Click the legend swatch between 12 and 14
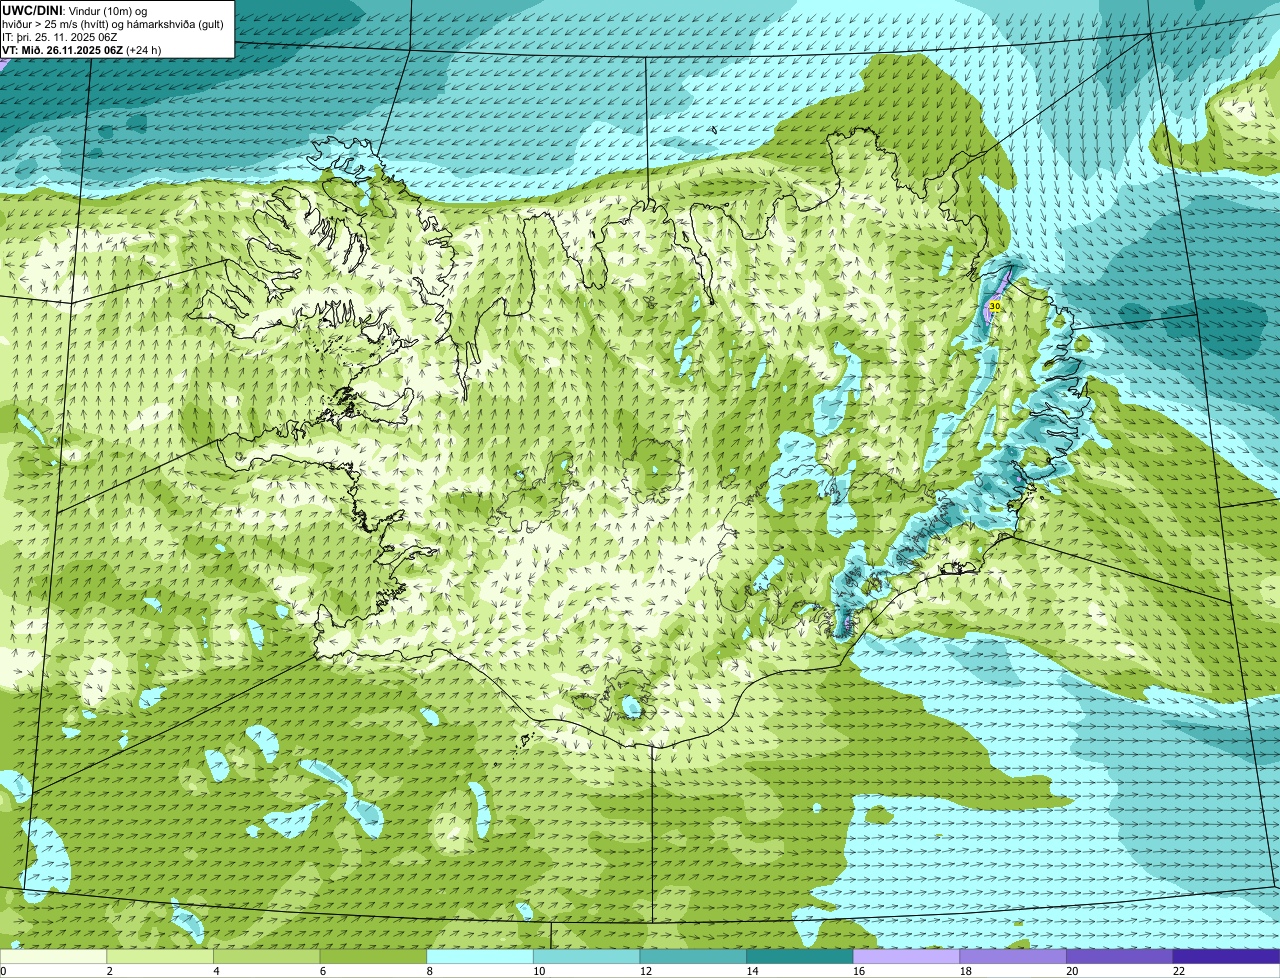The image size is (1280, 978). coord(693,956)
